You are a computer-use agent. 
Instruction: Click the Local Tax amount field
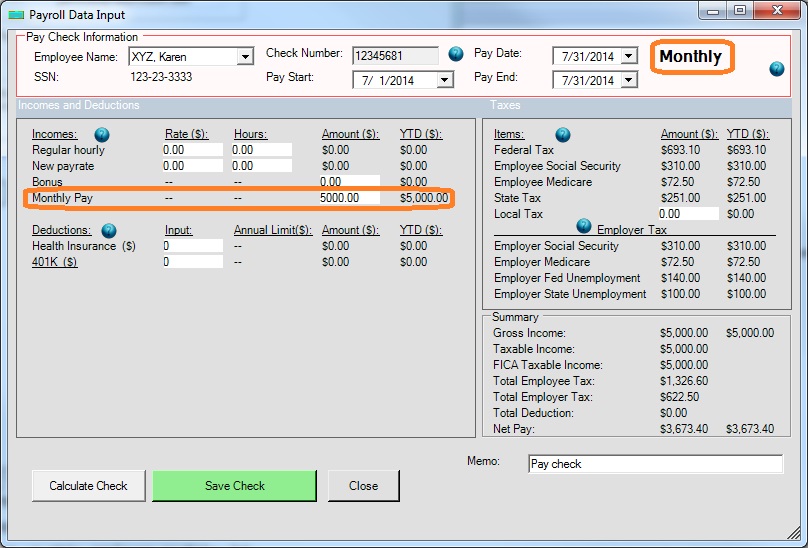[688, 214]
